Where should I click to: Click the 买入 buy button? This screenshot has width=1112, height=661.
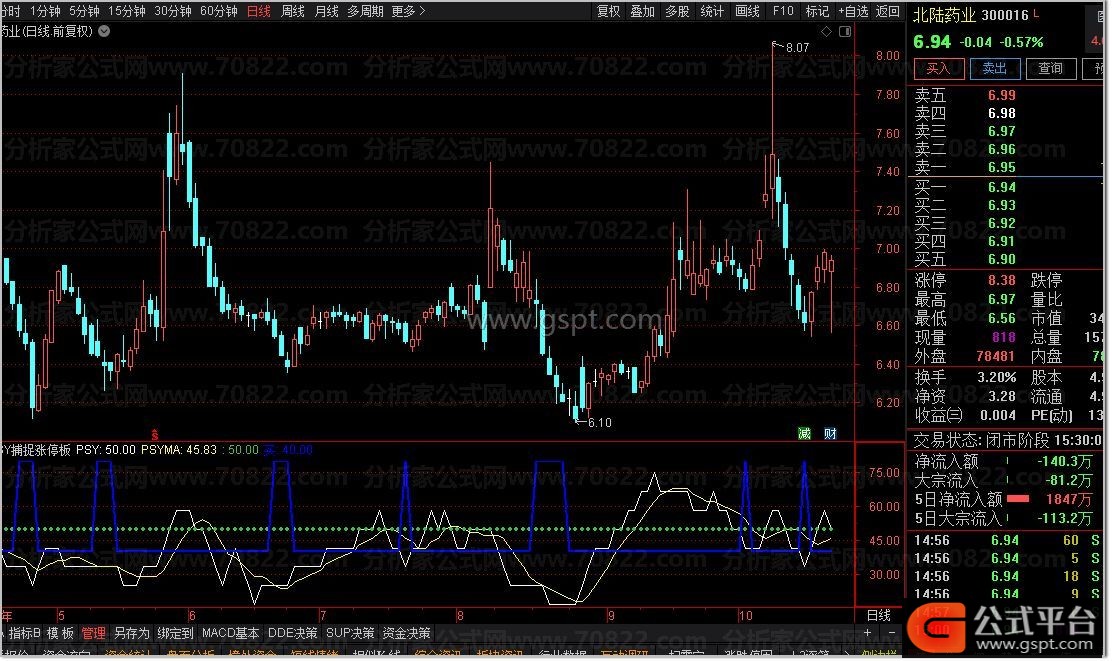[x=938, y=69]
